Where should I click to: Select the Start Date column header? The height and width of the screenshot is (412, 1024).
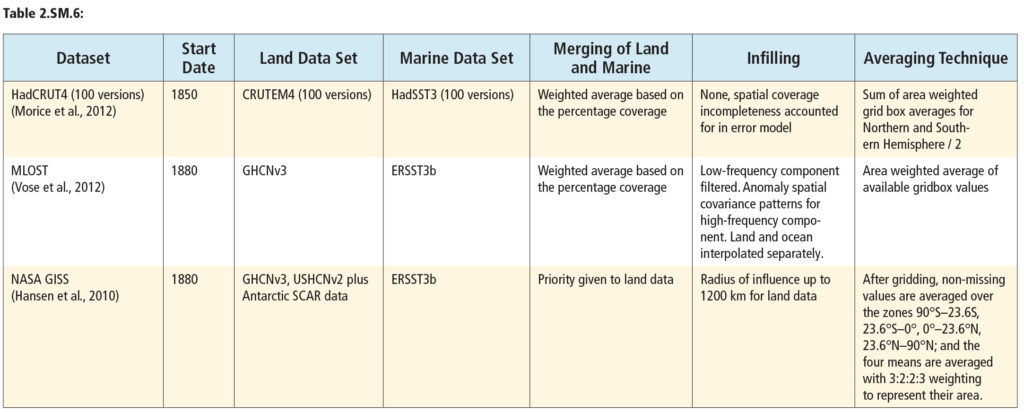199,58
